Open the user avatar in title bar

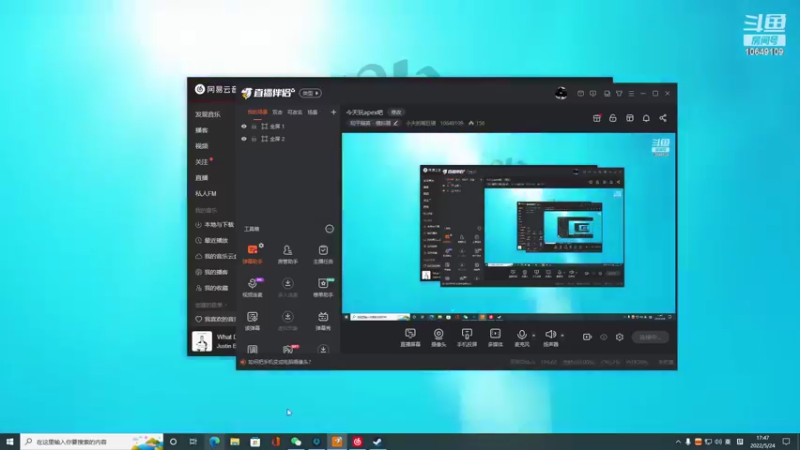[x=561, y=93]
